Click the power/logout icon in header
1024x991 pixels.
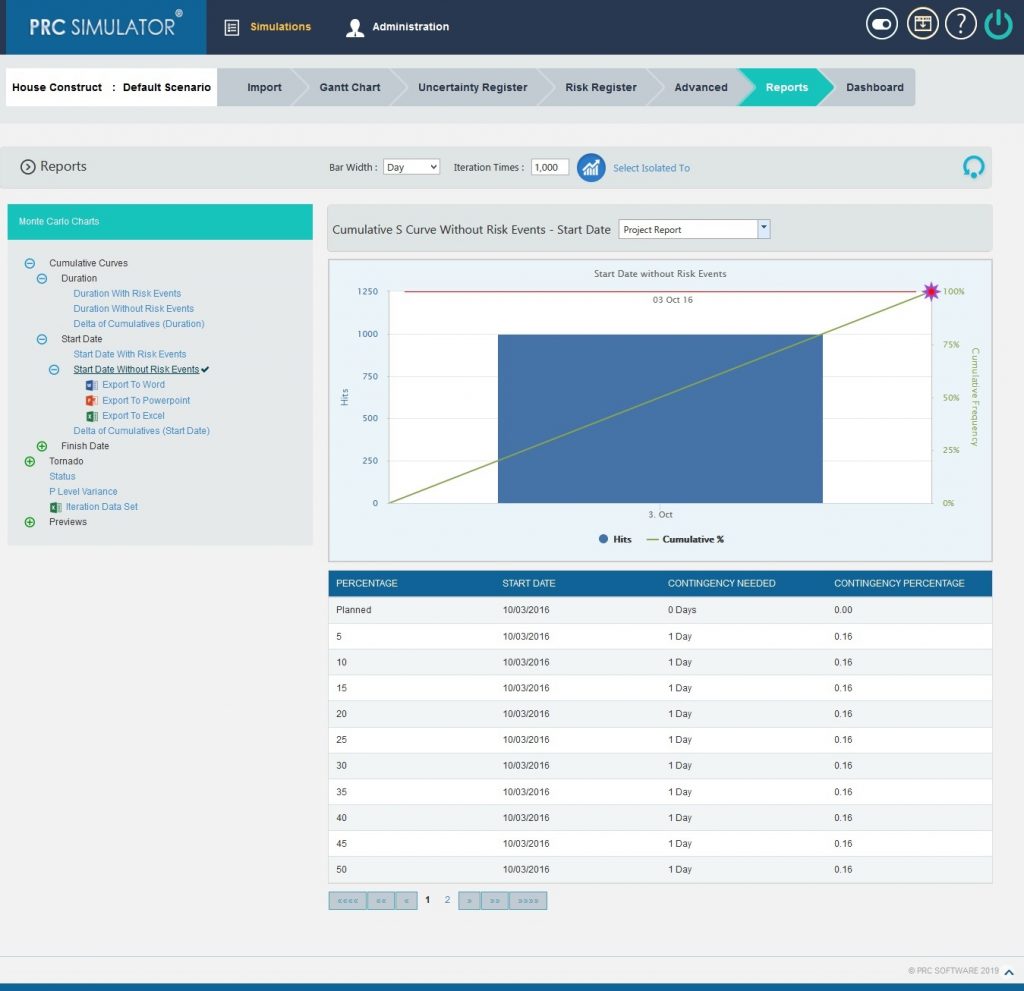click(x=998, y=25)
